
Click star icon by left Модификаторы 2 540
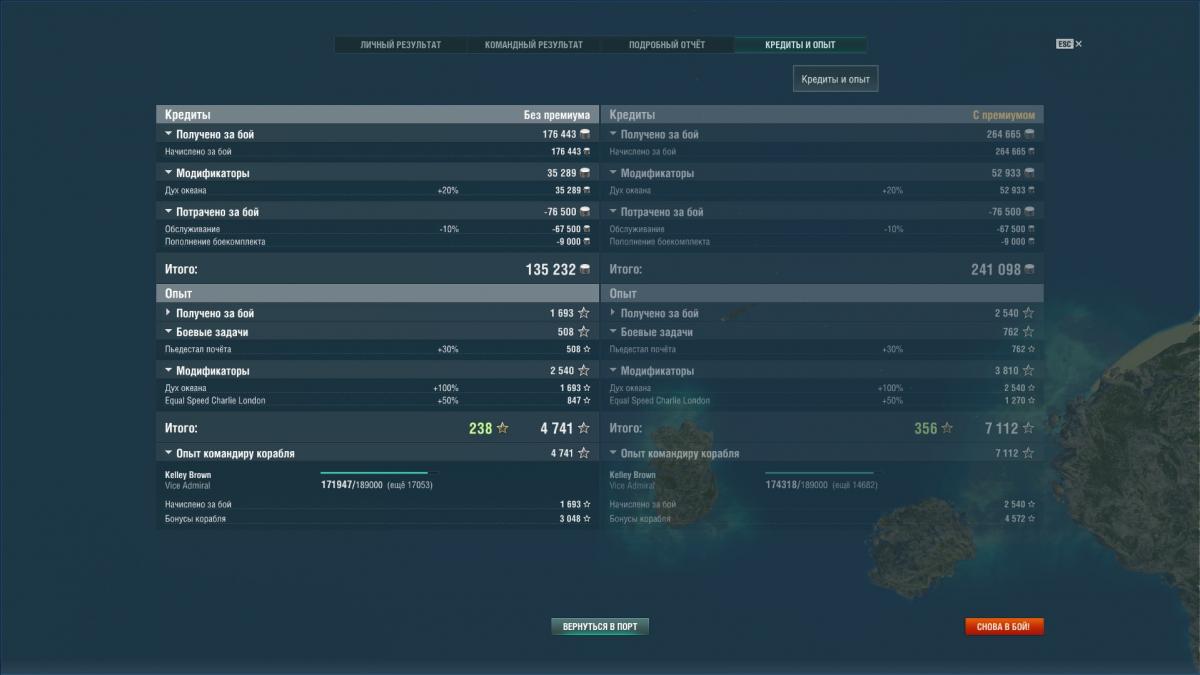click(x=584, y=371)
